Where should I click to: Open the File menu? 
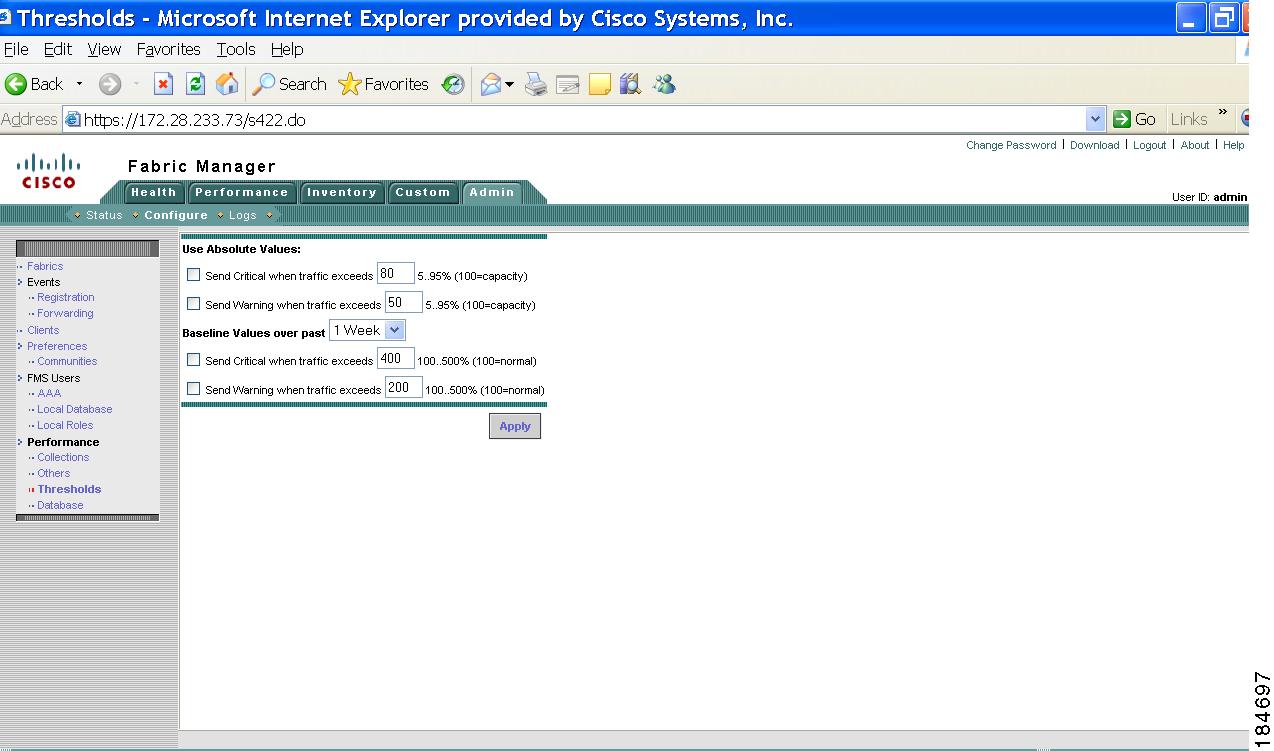tap(17, 49)
